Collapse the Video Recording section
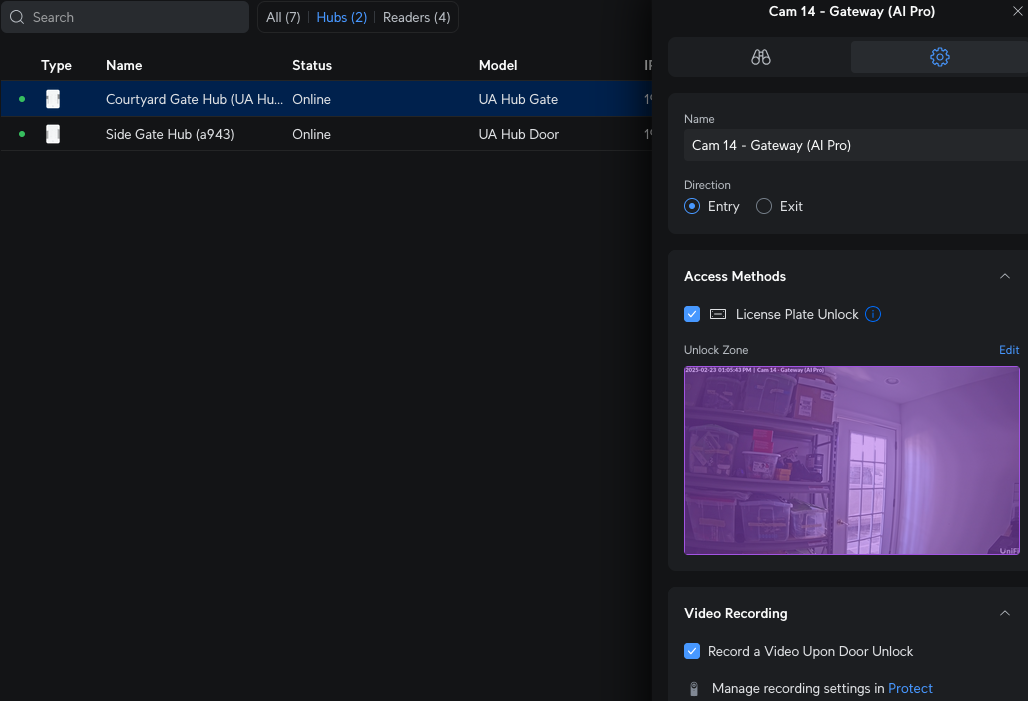This screenshot has width=1028, height=701. [1005, 613]
